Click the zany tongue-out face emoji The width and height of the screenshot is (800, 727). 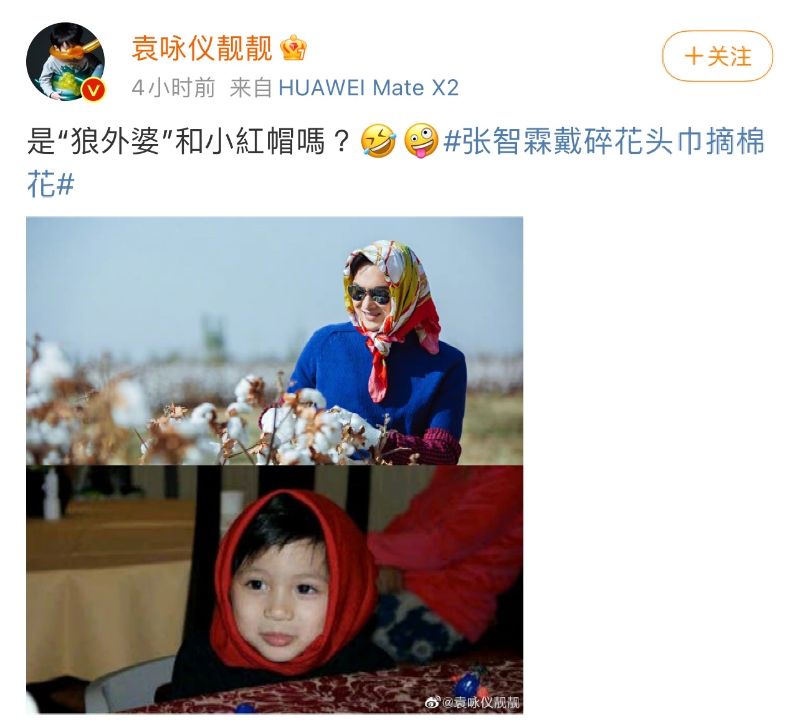(421, 141)
